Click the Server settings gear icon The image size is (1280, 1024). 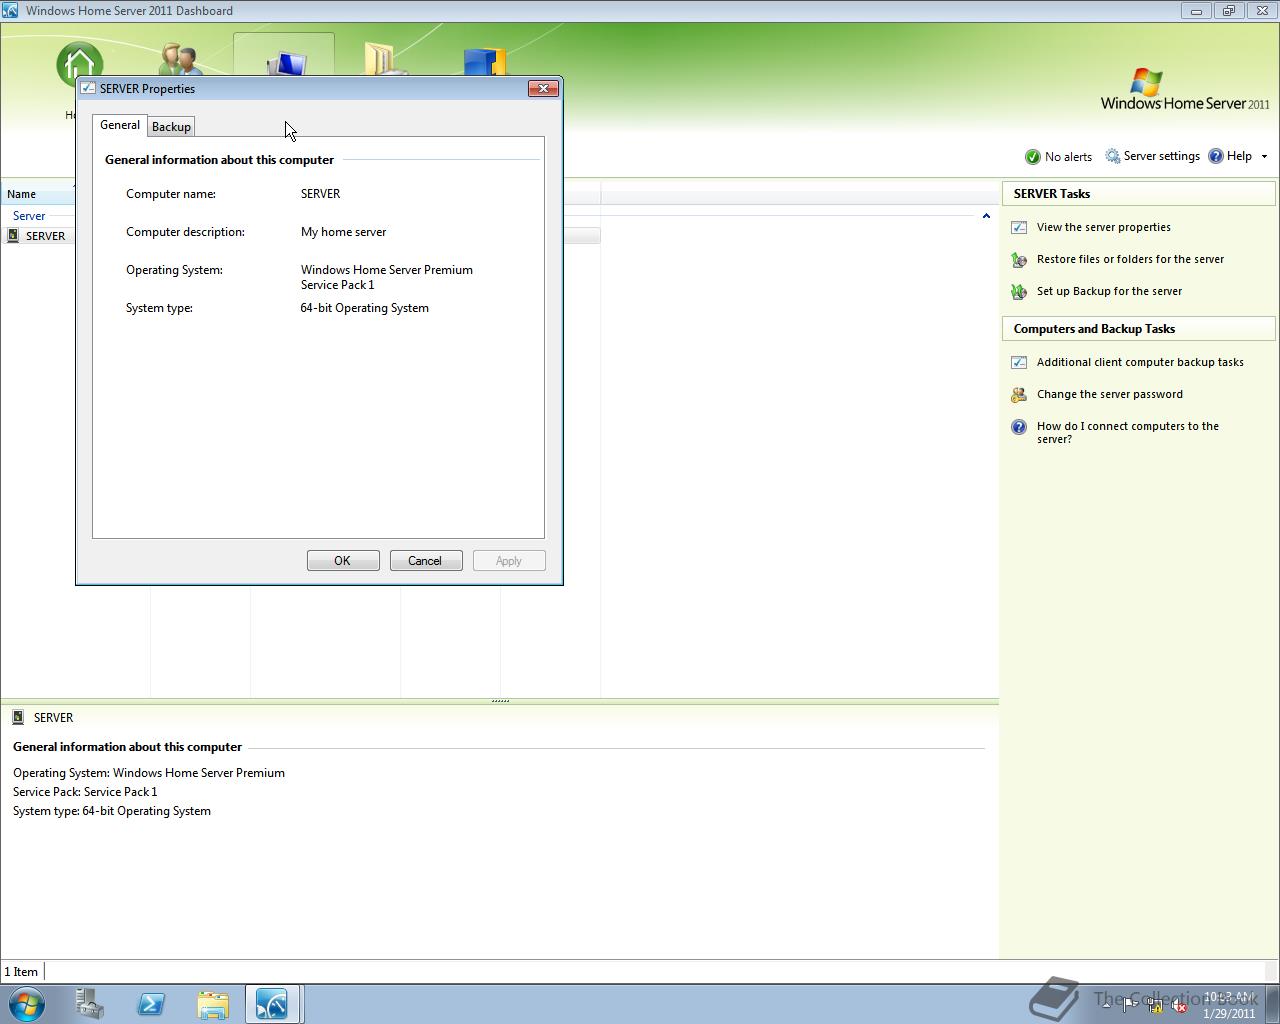(1112, 156)
